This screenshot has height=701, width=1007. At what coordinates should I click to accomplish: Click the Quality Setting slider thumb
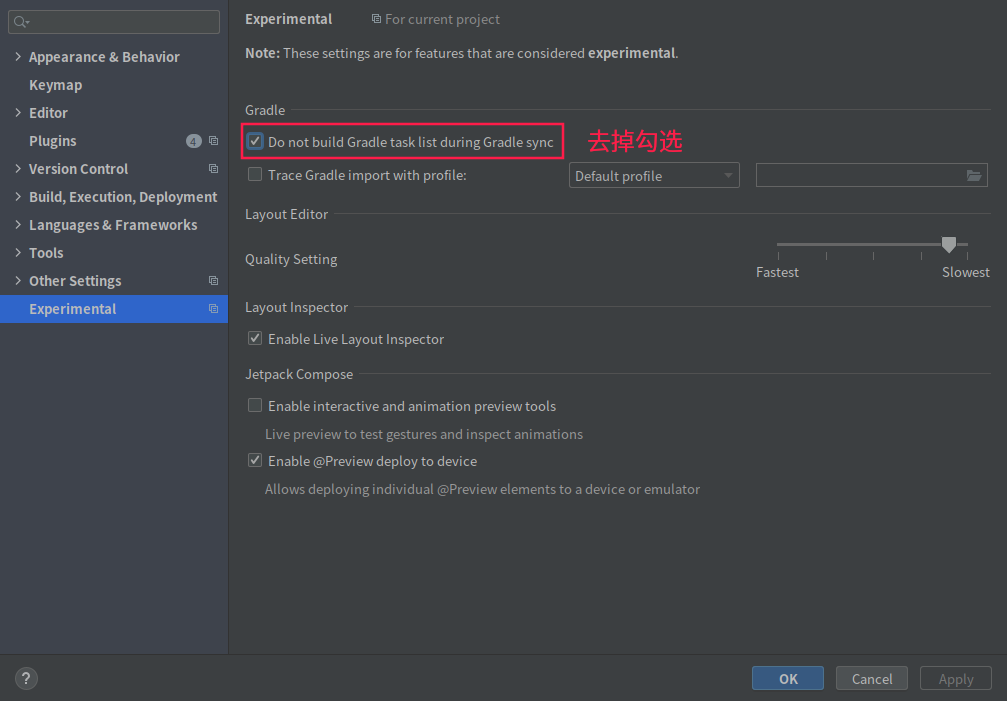949,245
